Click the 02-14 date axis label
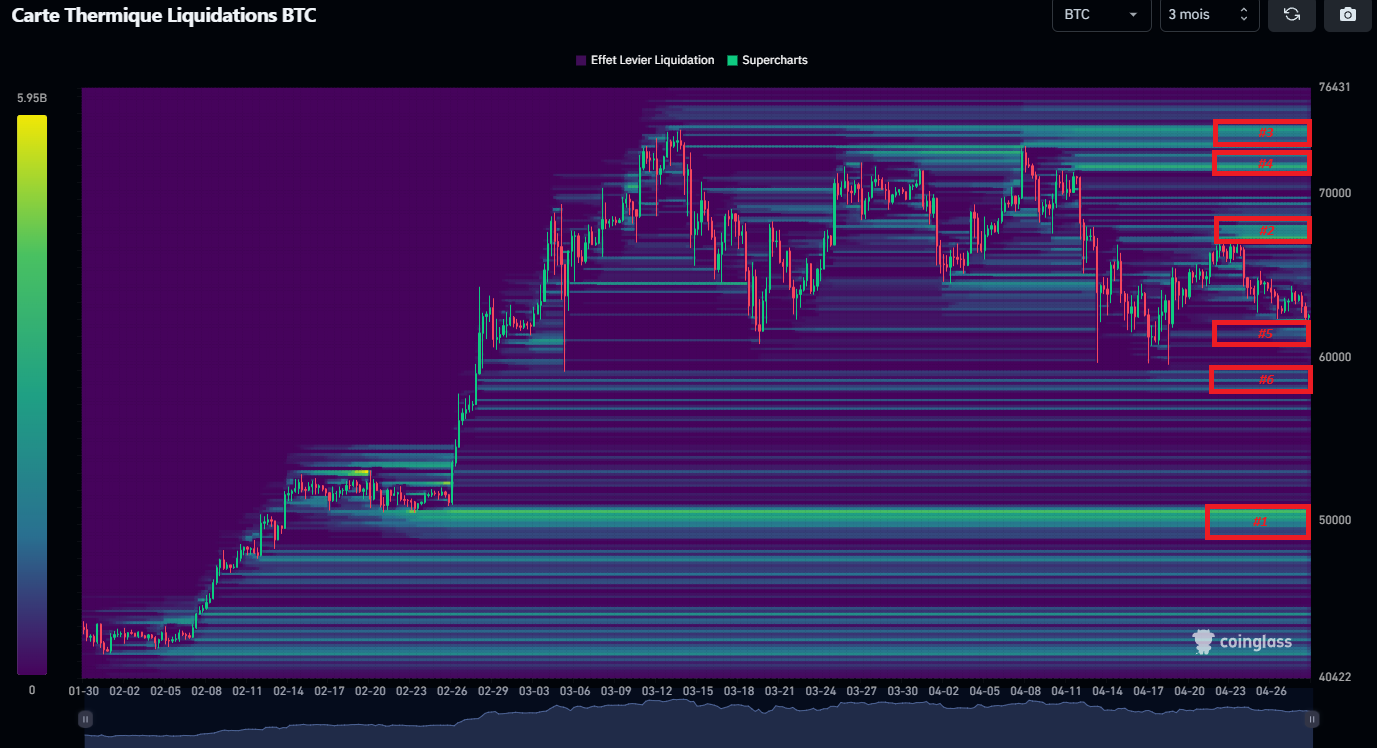 tap(288, 691)
